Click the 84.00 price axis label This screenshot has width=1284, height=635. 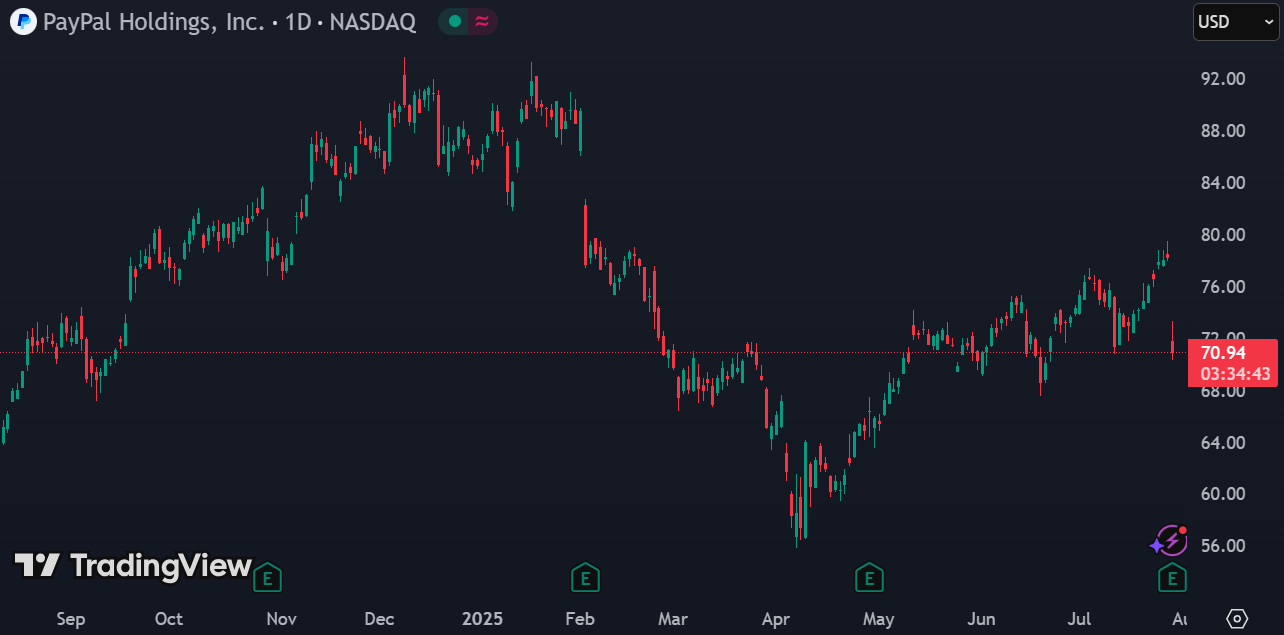(x=1221, y=183)
